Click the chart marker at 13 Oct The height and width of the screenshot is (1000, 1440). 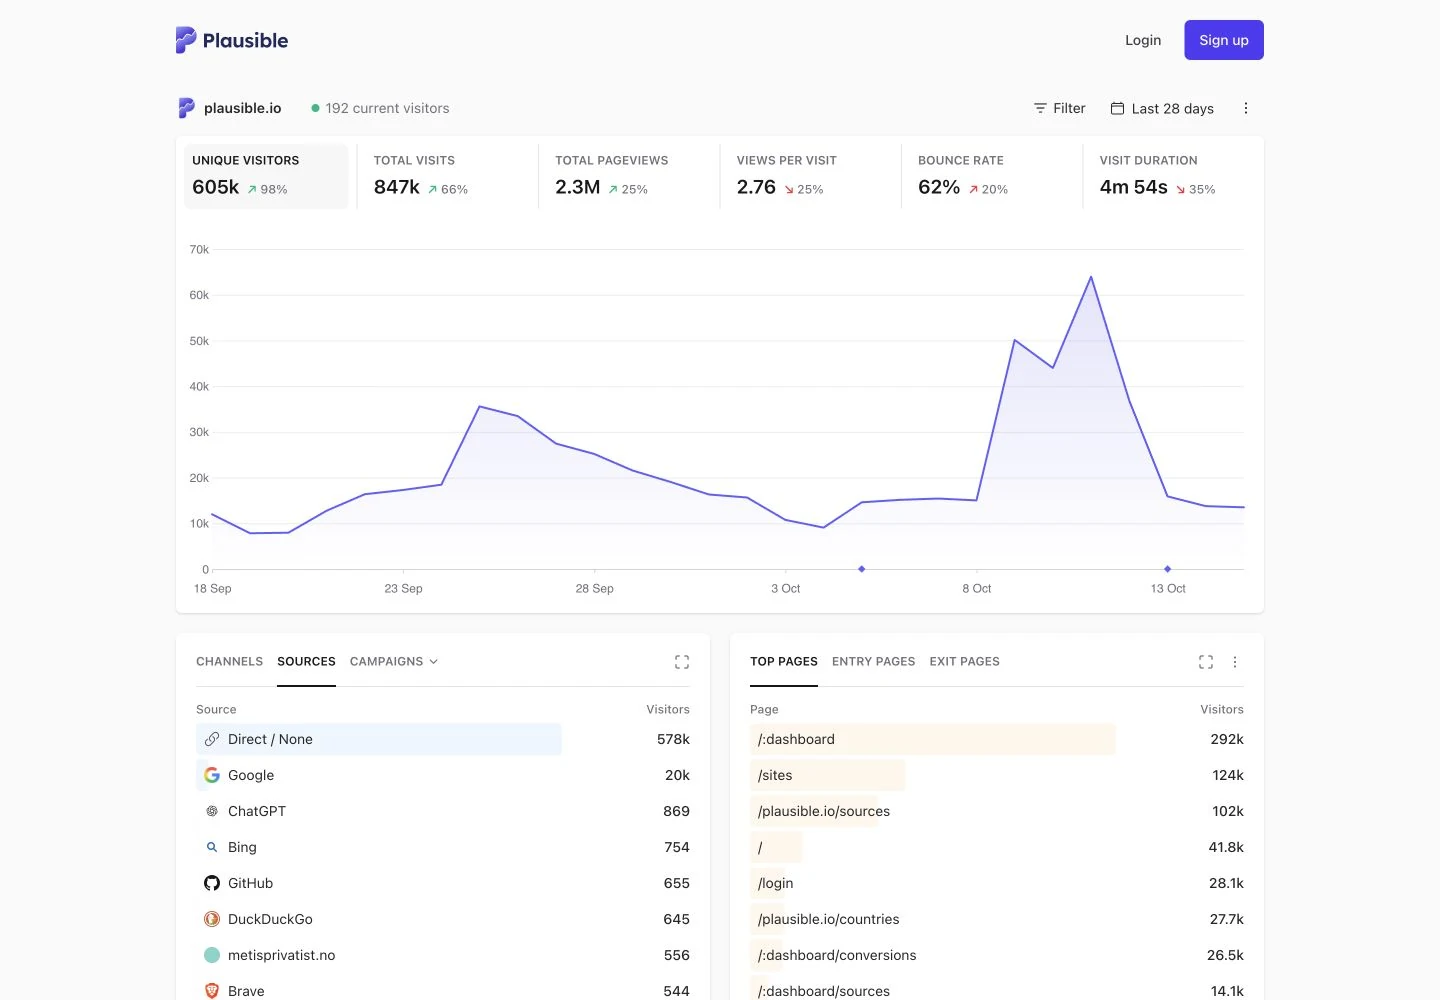point(1168,569)
